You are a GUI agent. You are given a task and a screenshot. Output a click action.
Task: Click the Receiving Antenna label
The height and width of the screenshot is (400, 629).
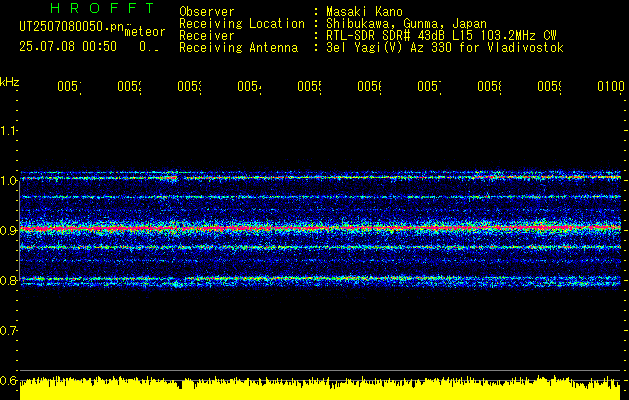(x=238, y=48)
